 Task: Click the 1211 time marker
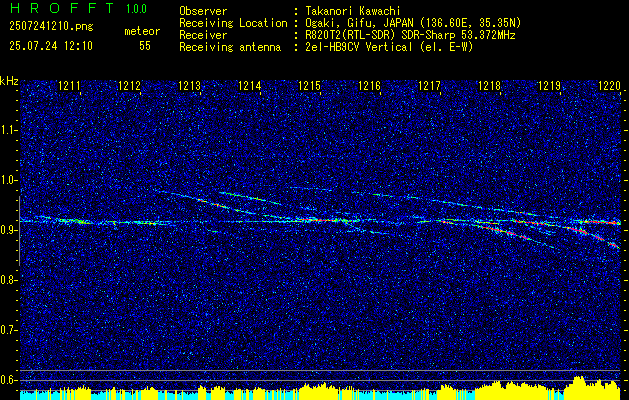click(69, 85)
